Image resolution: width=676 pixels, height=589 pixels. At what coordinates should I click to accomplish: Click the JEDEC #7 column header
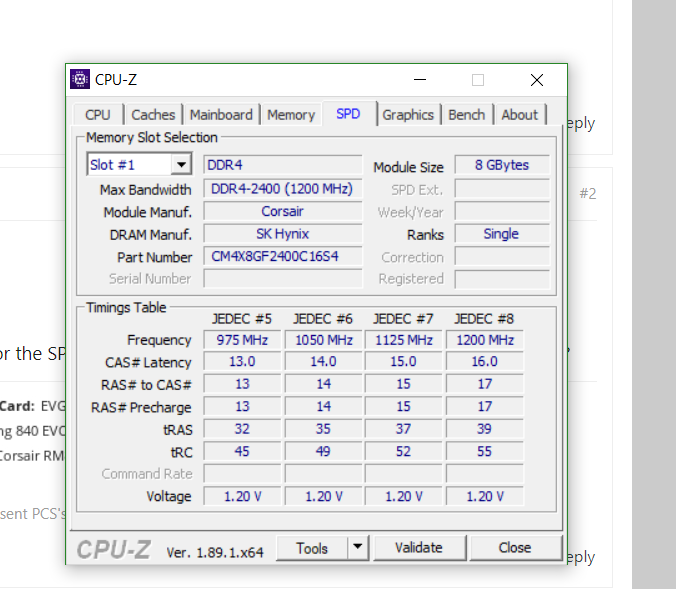pyautogui.click(x=403, y=319)
